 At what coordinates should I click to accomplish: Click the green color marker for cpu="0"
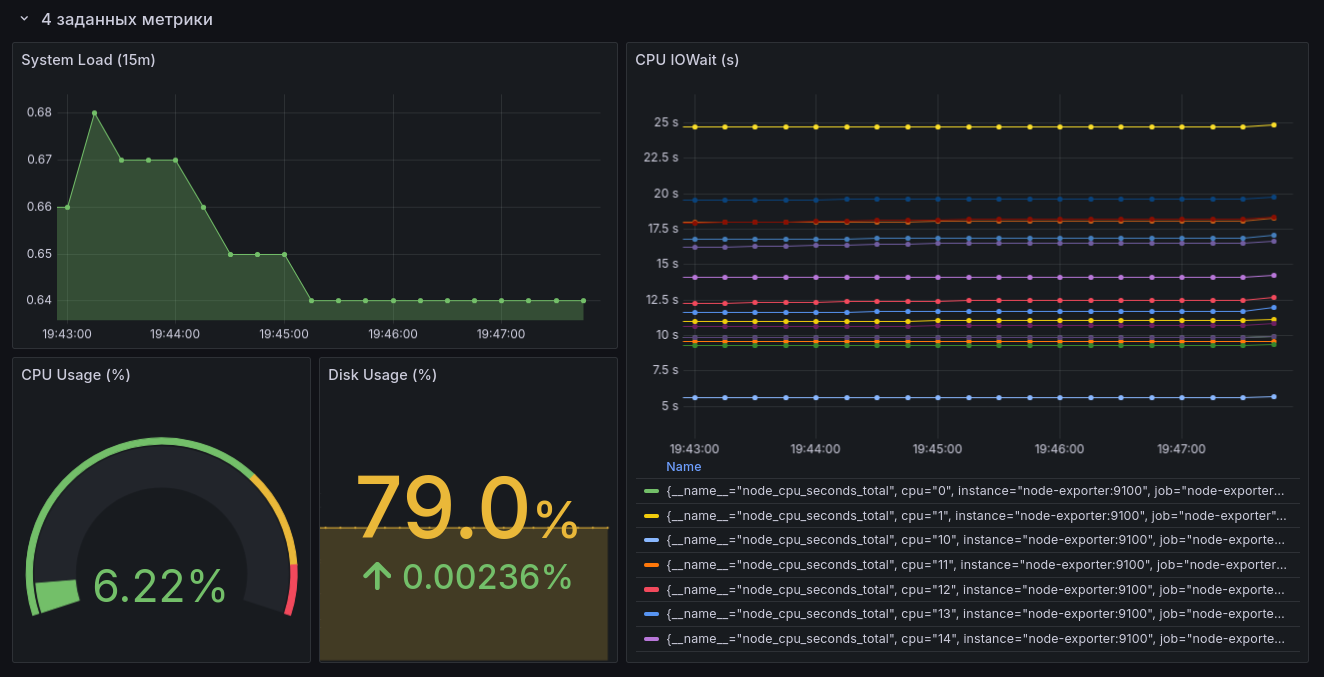point(651,491)
